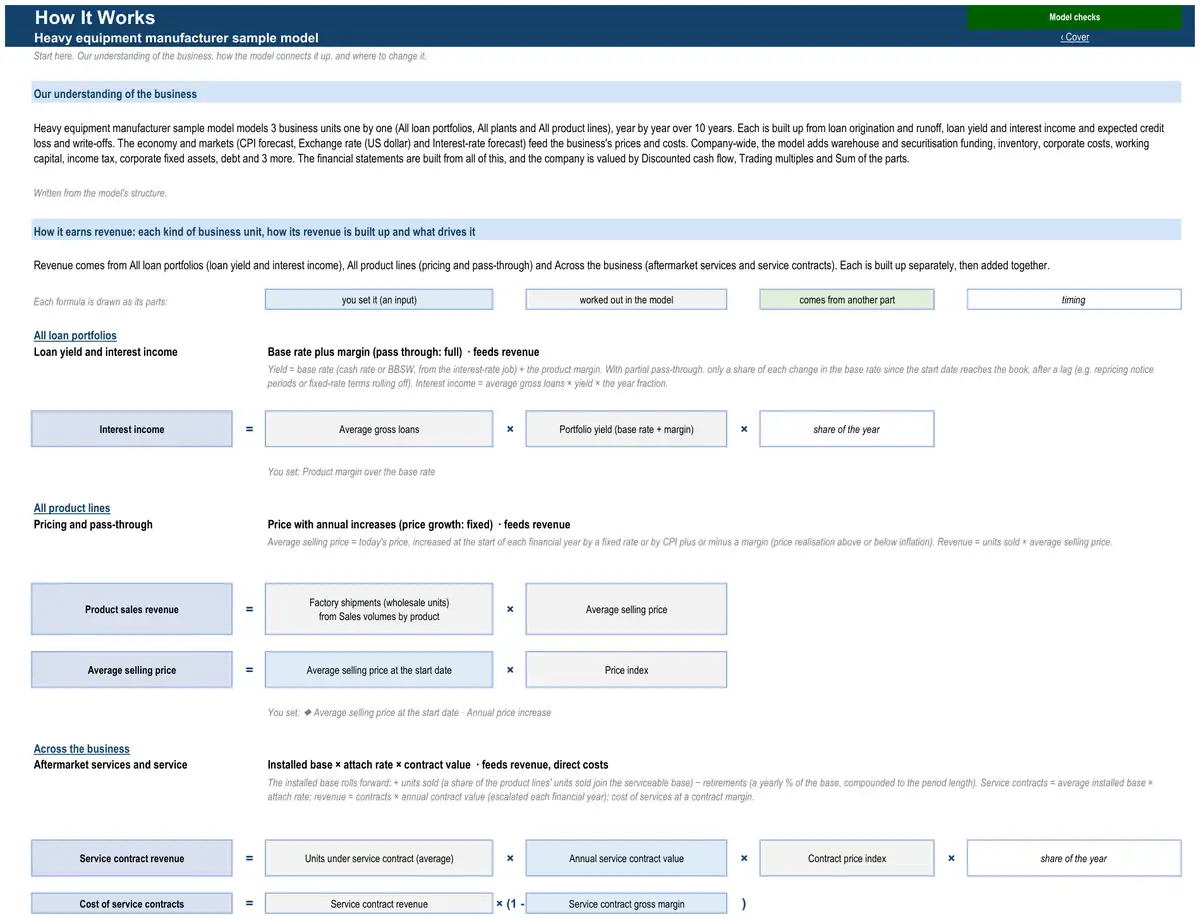
Task: Click the 'Loan yield and interest income' heading
Action: tap(106, 352)
